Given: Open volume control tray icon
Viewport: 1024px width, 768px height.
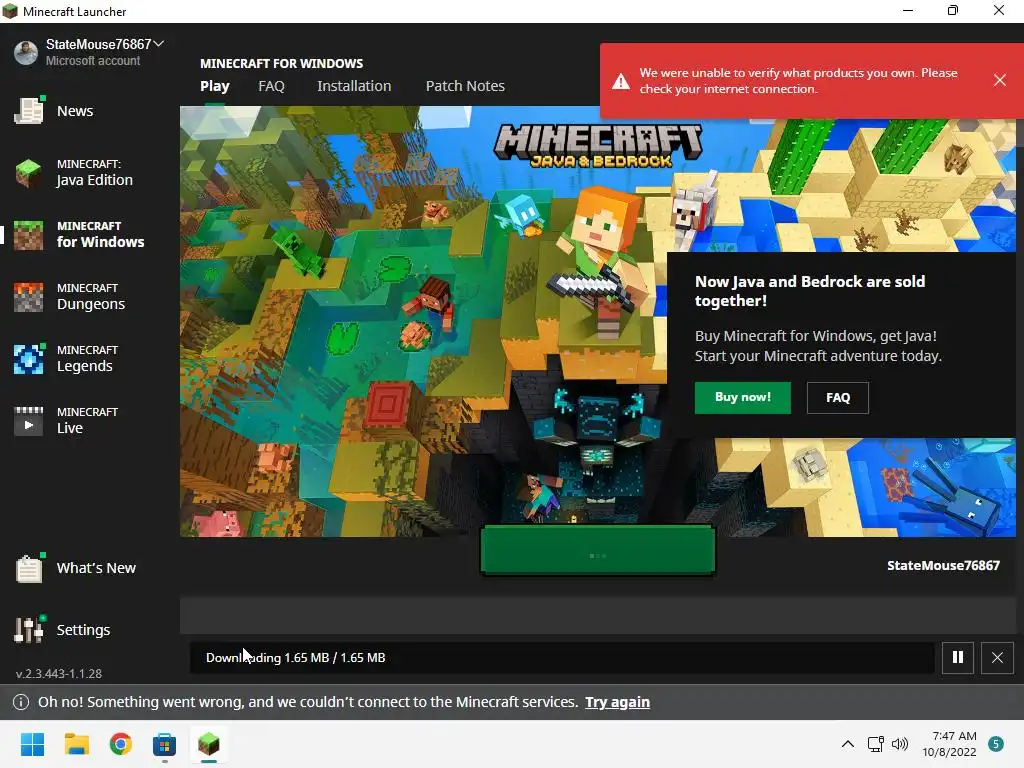Looking at the screenshot, I should coord(900,744).
